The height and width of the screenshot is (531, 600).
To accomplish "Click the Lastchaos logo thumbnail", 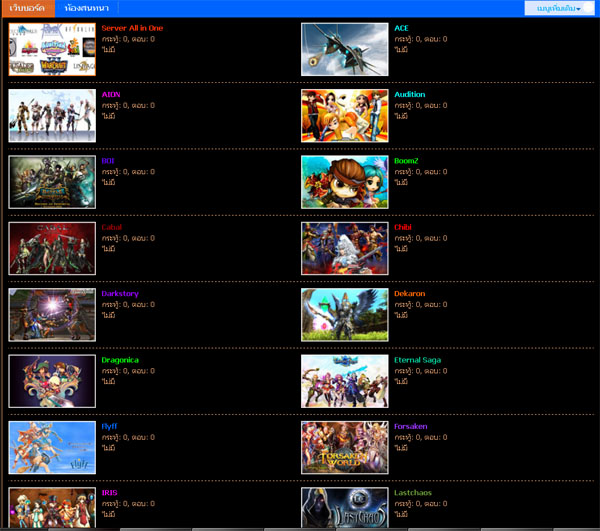I will pos(345,508).
